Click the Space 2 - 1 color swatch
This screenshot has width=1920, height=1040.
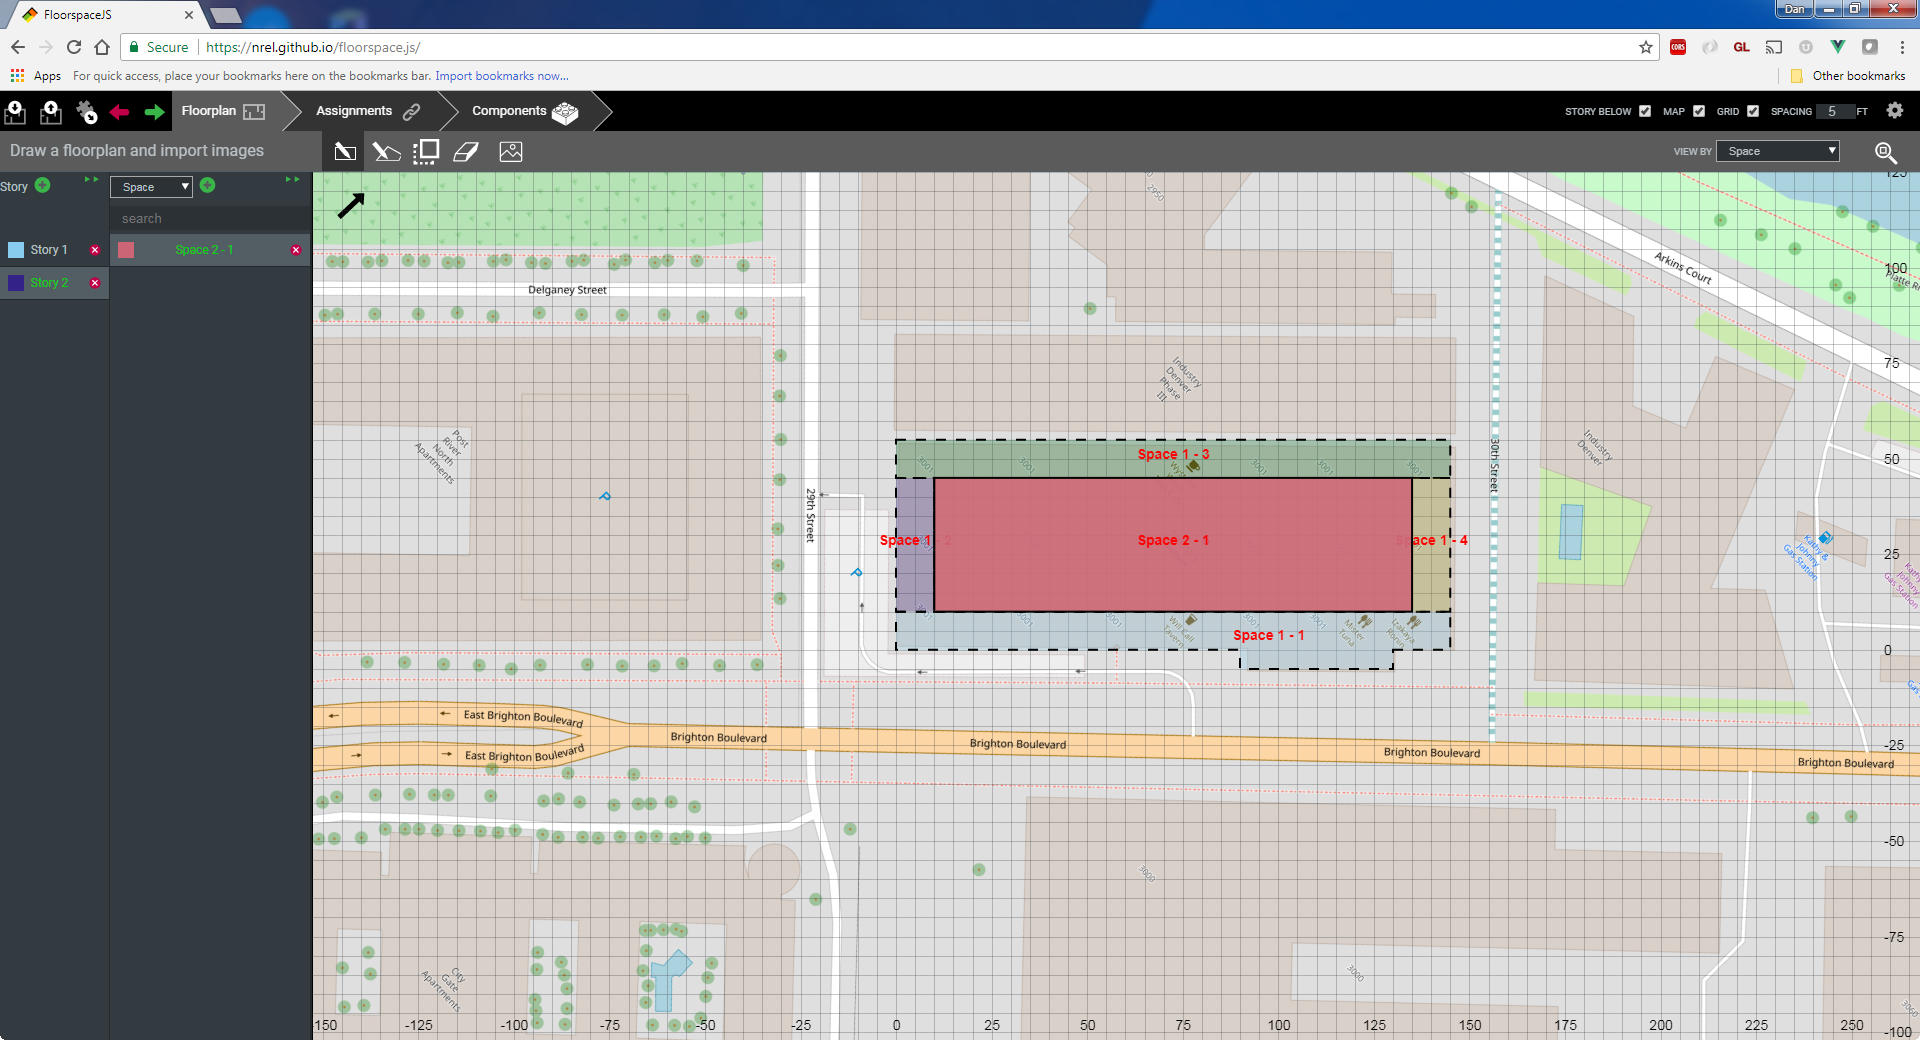tap(126, 250)
